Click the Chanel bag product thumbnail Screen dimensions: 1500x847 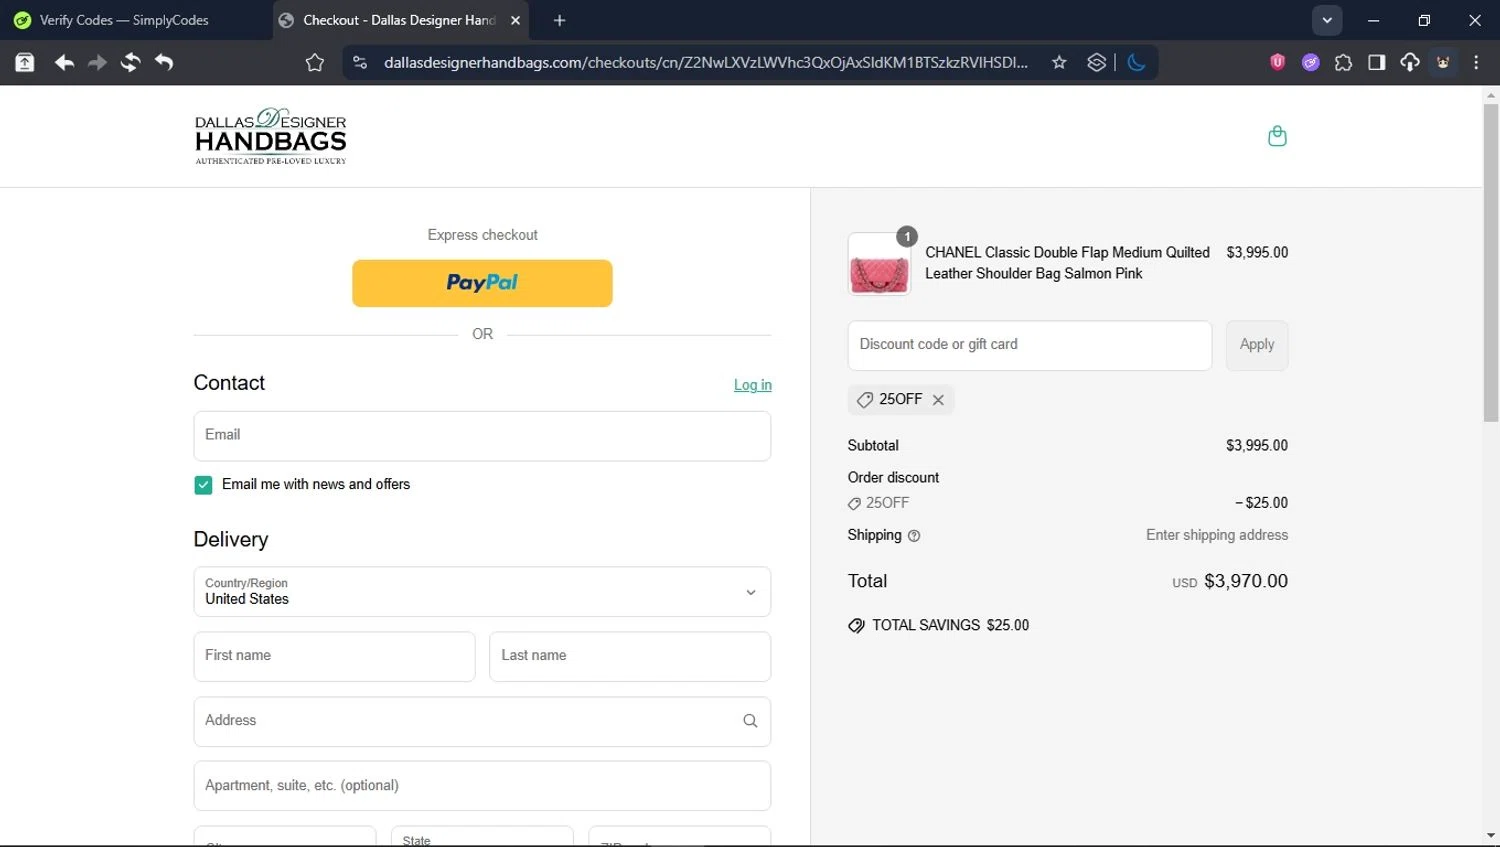[879, 264]
